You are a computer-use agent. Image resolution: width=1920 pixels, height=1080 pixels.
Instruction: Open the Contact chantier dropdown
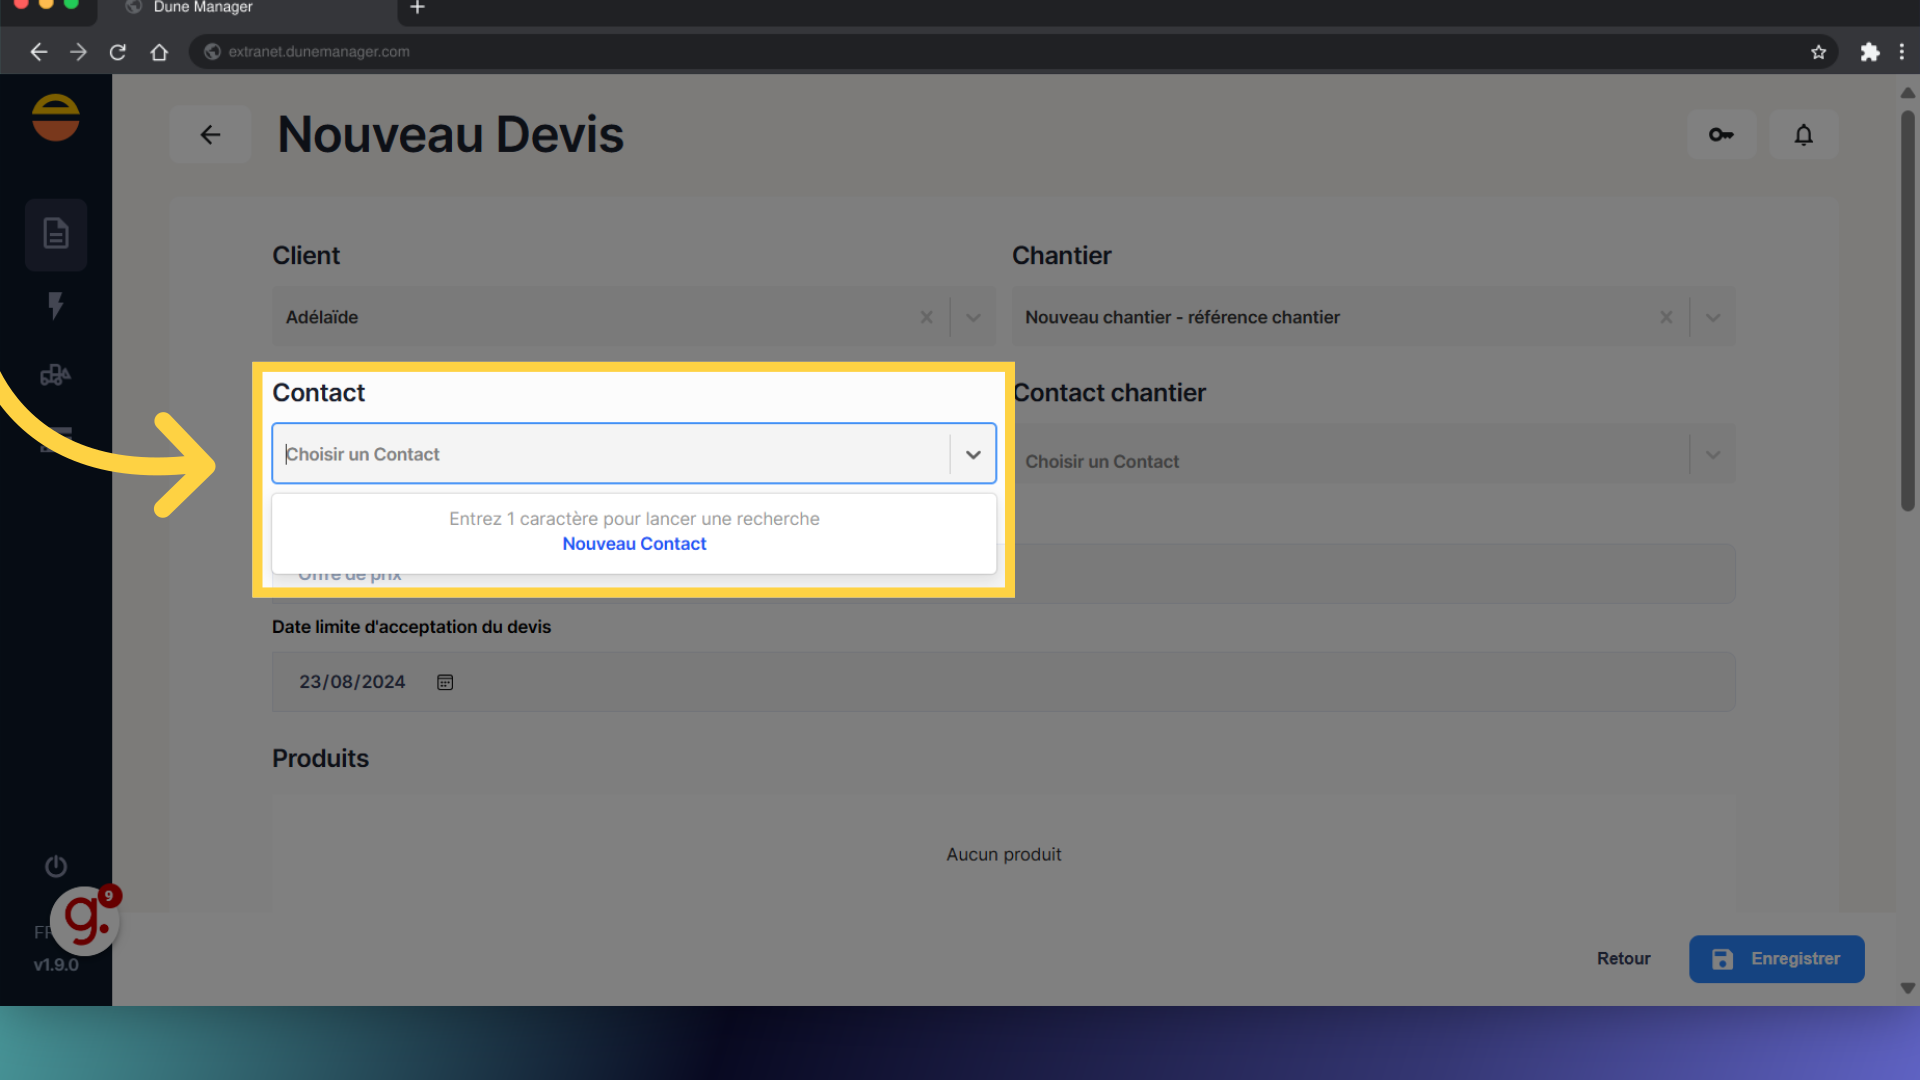(1713, 455)
